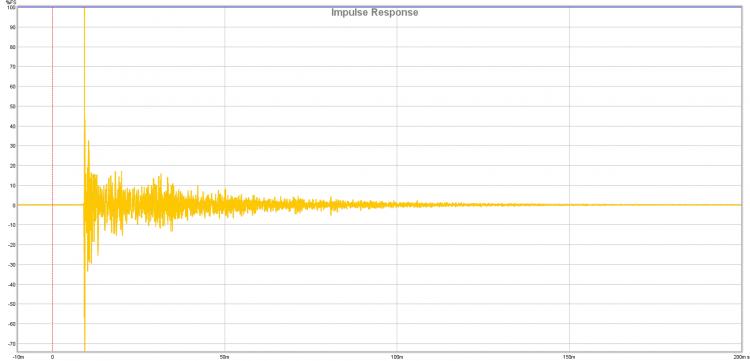Click the 50 value on vertical axis

tap(13, 107)
